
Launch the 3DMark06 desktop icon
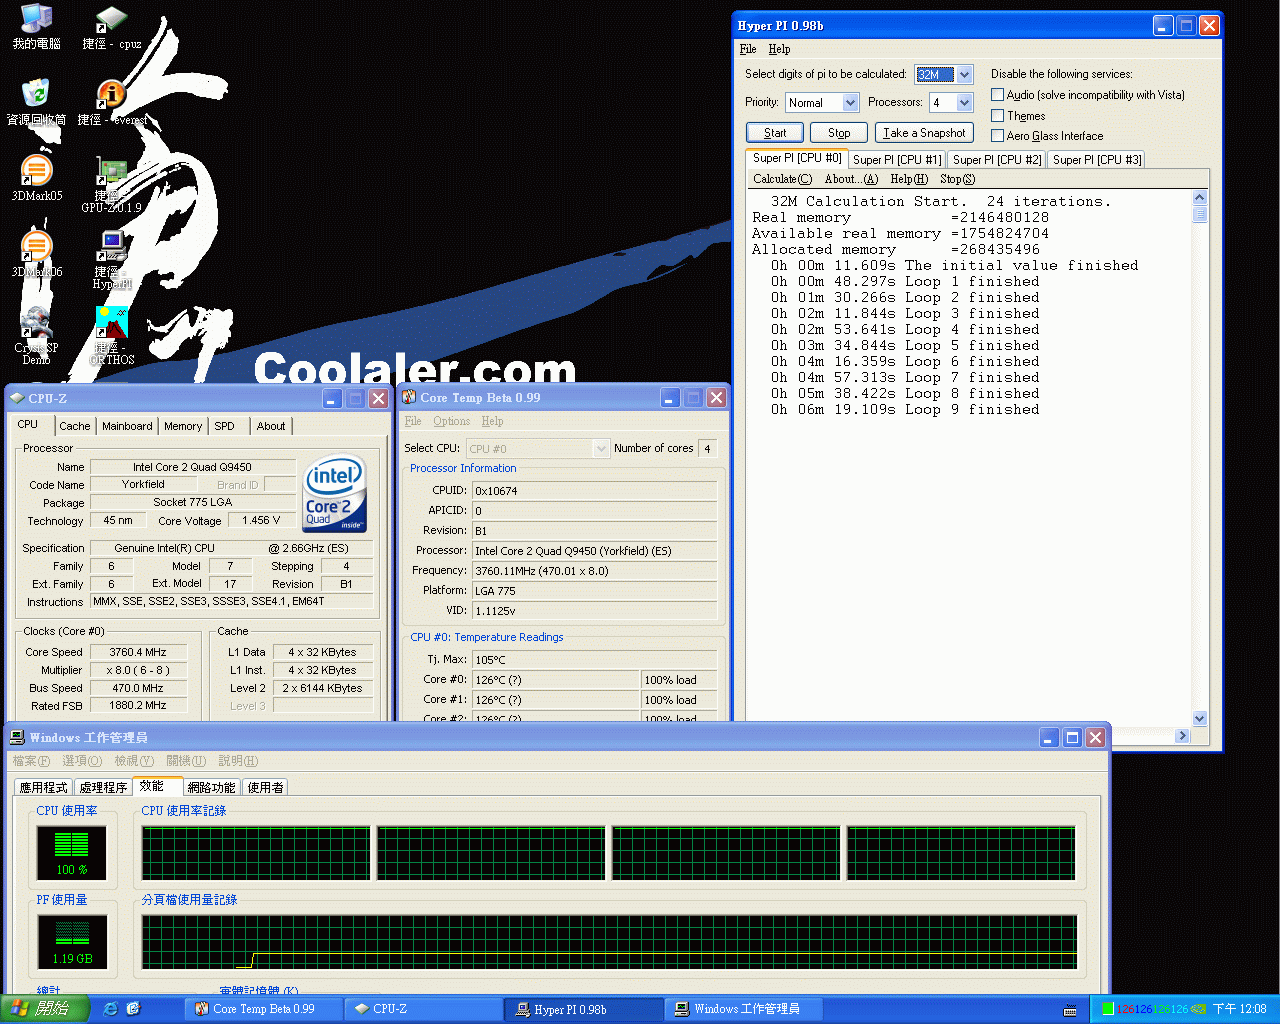tap(36, 255)
